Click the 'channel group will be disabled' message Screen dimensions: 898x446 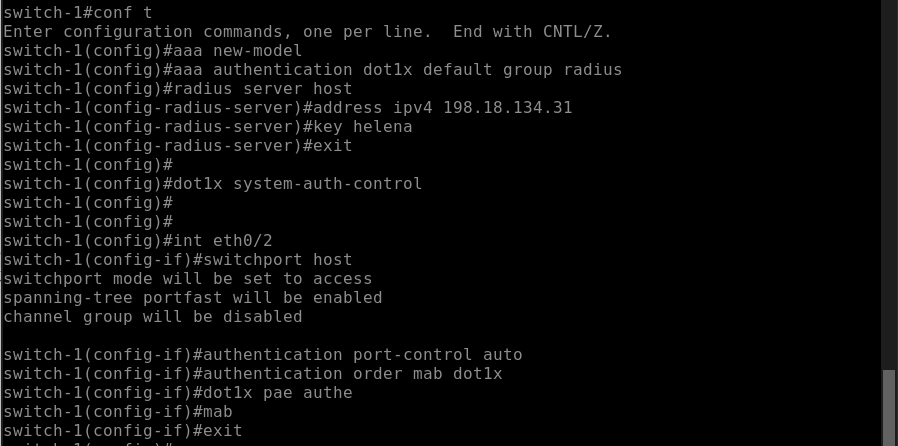click(x=153, y=317)
